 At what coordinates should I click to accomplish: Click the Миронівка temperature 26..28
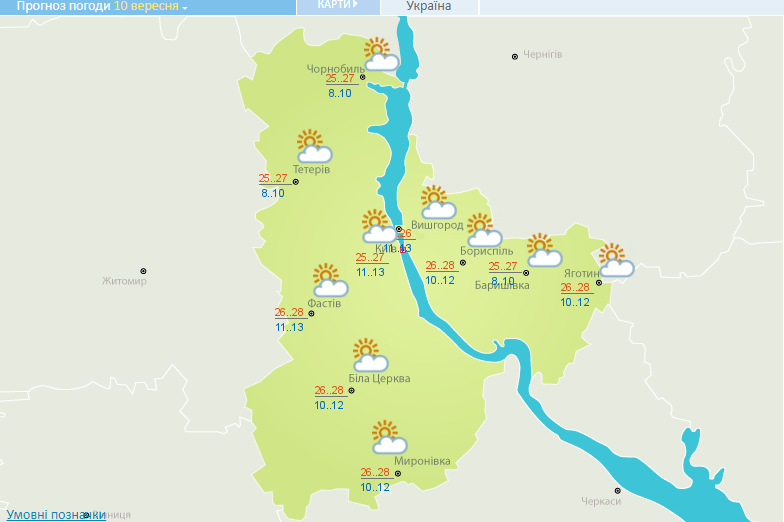pyautogui.click(x=375, y=473)
